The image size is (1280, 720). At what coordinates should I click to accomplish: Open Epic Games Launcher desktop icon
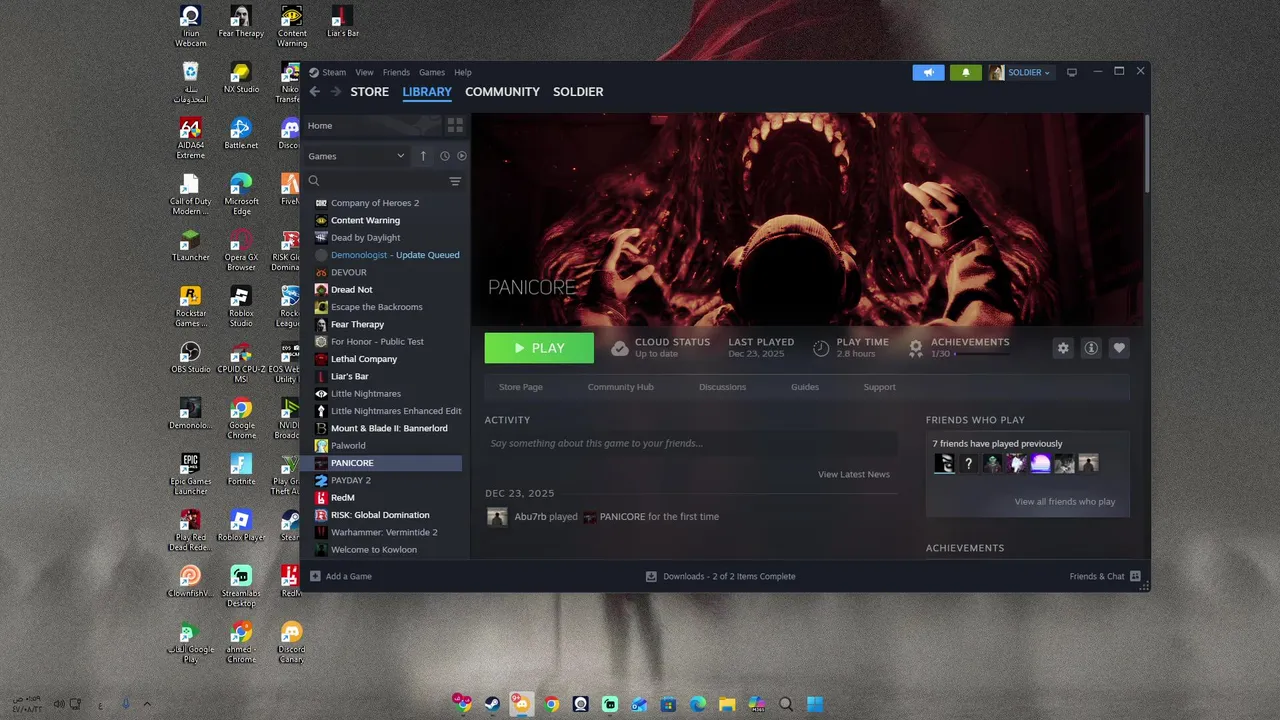[x=190, y=473]
